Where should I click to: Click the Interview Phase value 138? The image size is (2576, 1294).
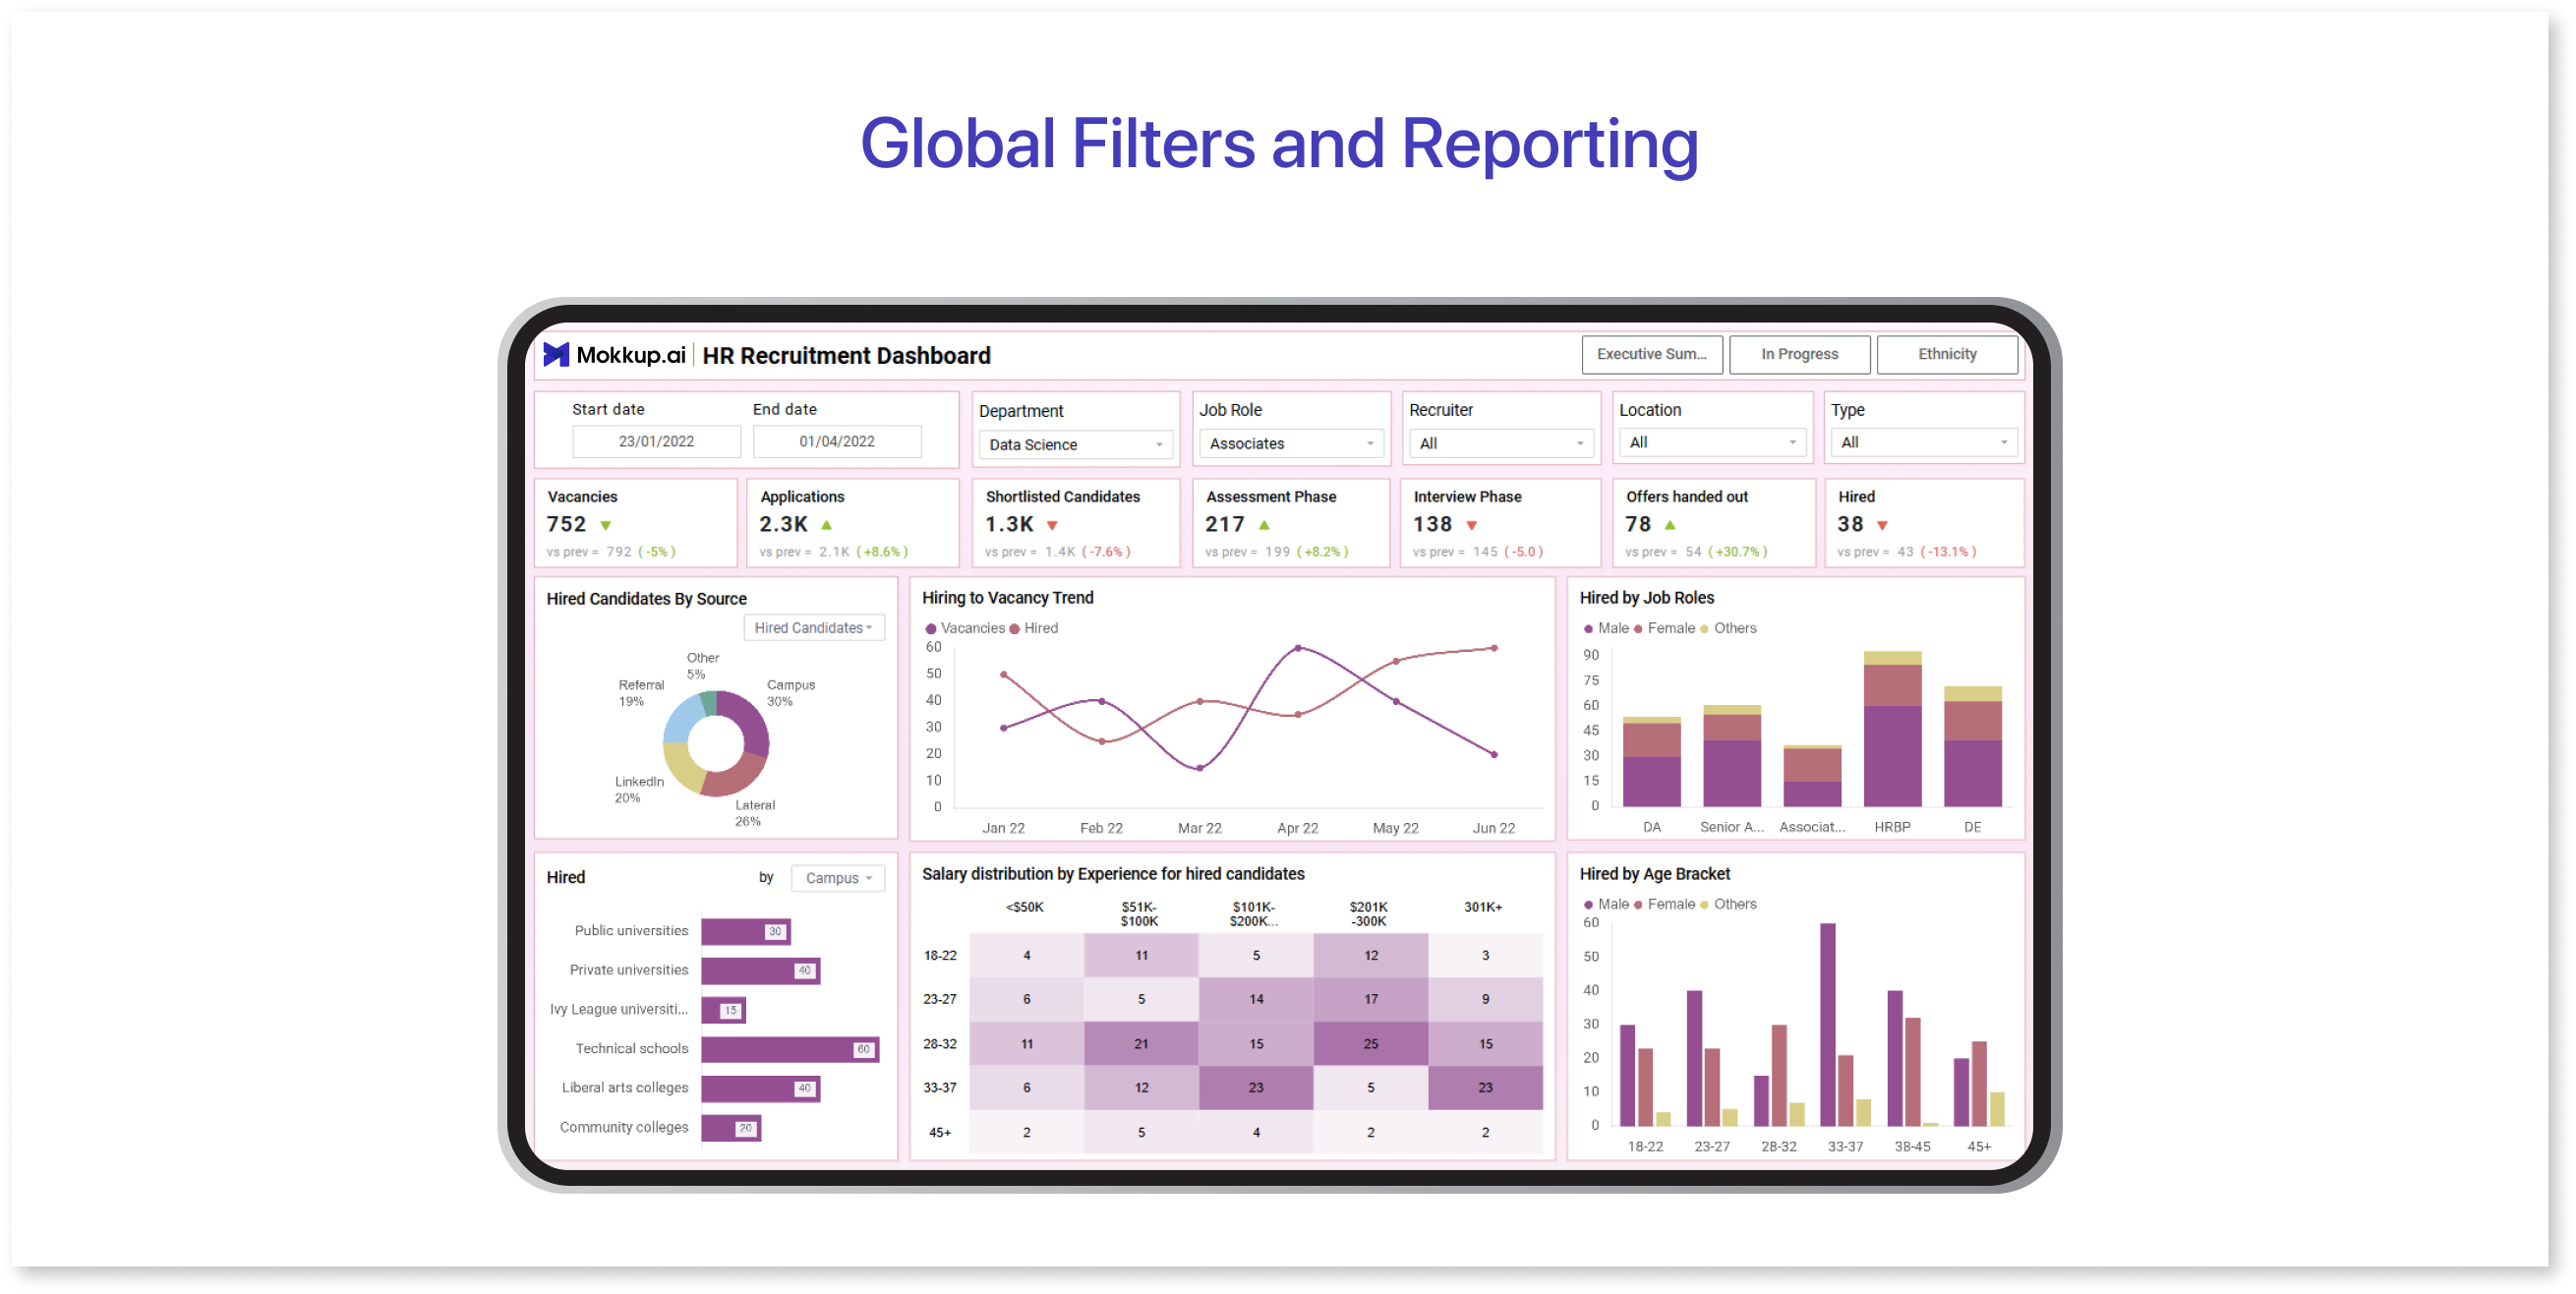[x=1432, y=524]
